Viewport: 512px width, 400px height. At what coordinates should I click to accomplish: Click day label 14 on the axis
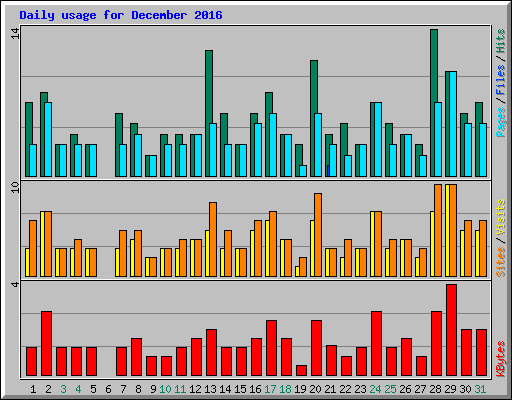225,389
